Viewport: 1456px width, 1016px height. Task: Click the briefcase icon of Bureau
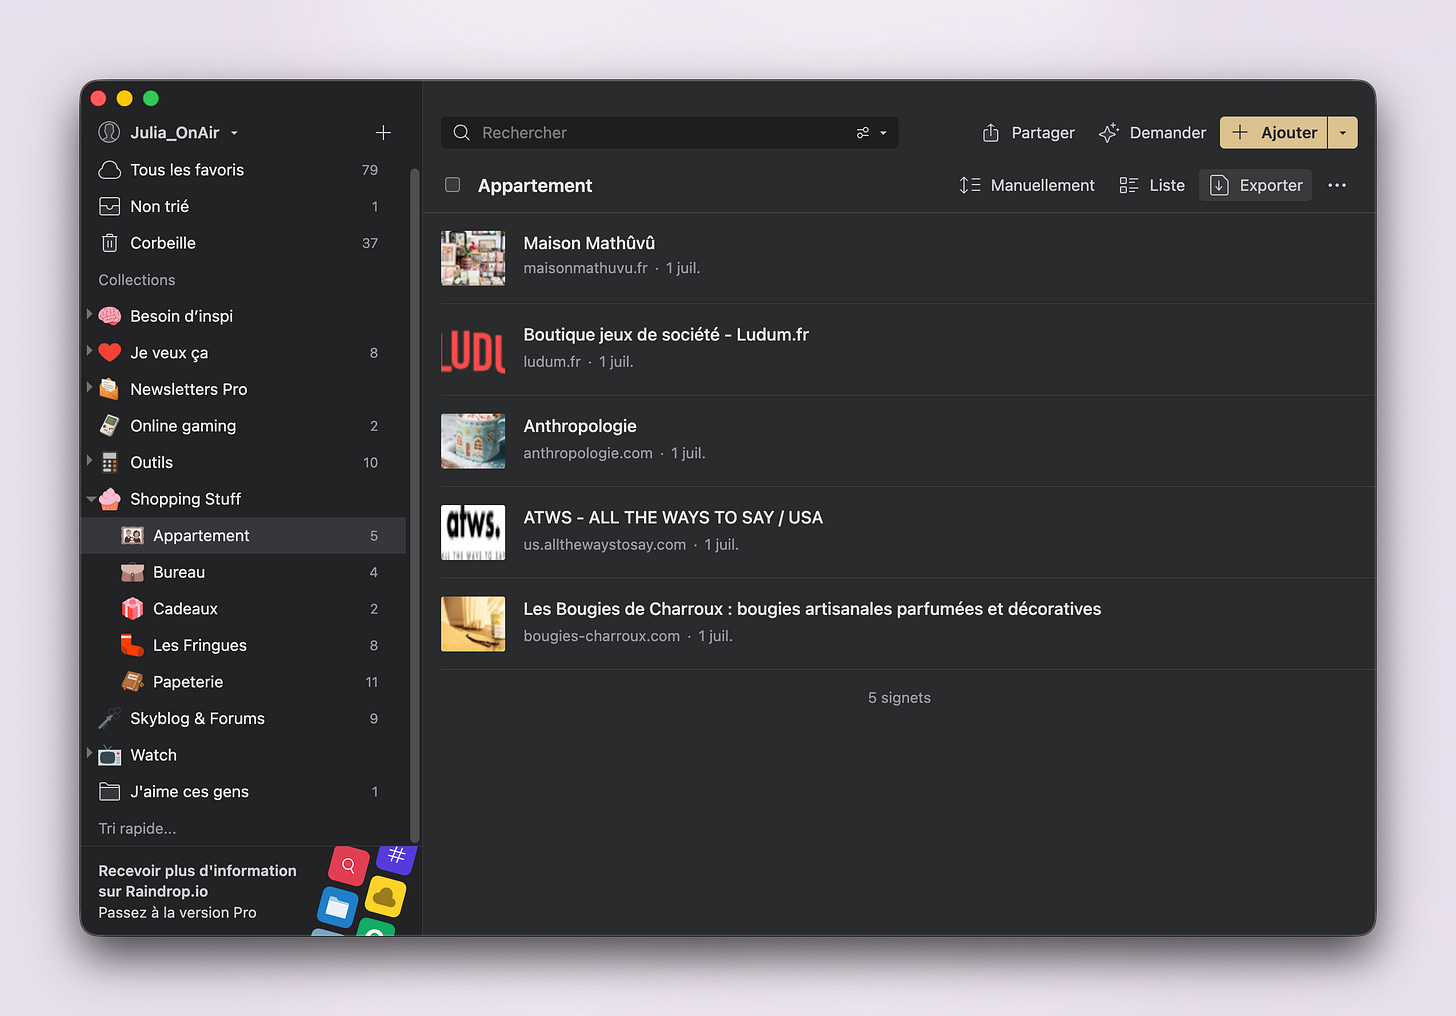point(132,572)
